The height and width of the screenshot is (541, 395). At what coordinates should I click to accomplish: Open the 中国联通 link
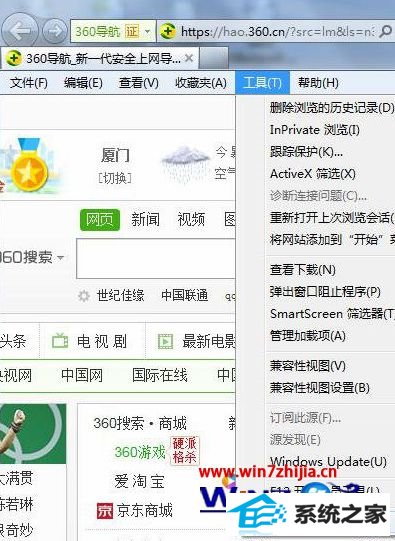(x=185, y=296)
